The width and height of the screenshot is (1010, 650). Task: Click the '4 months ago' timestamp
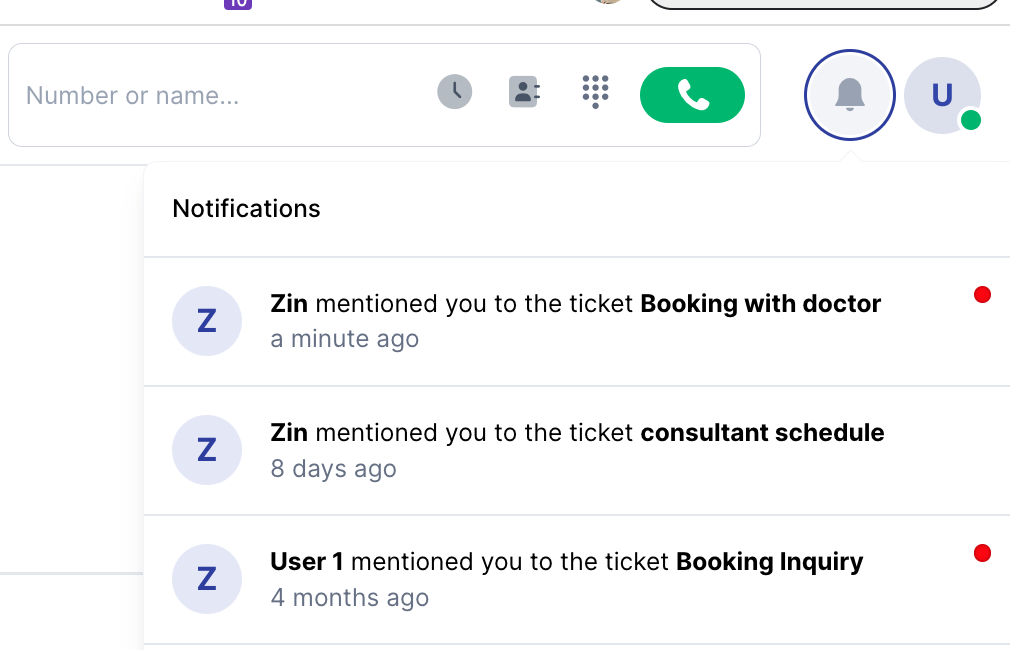coord(349,598)
